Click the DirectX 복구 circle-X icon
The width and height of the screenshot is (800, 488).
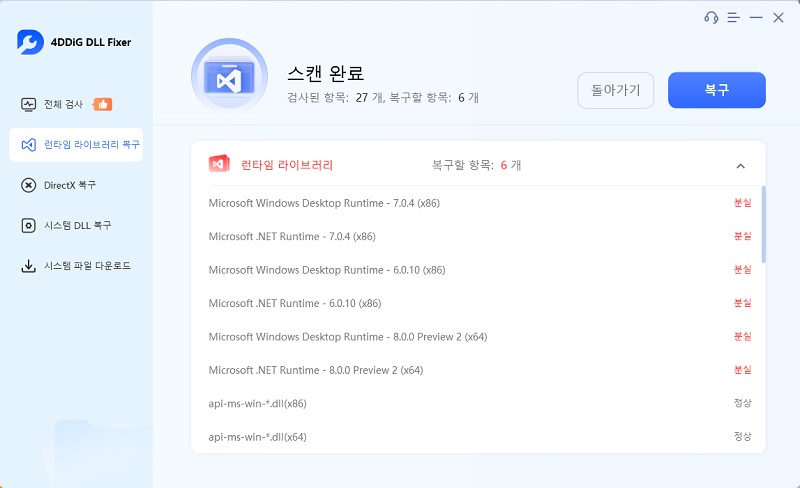tap(29, 185)
